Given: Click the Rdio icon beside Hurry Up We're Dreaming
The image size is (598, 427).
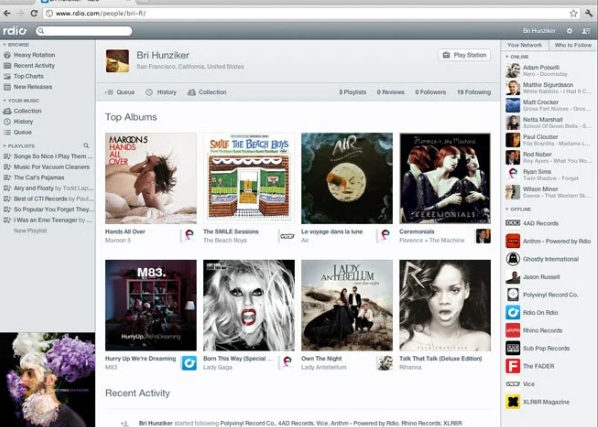Looking at the screenshot, I should click(x=189, y=363).
